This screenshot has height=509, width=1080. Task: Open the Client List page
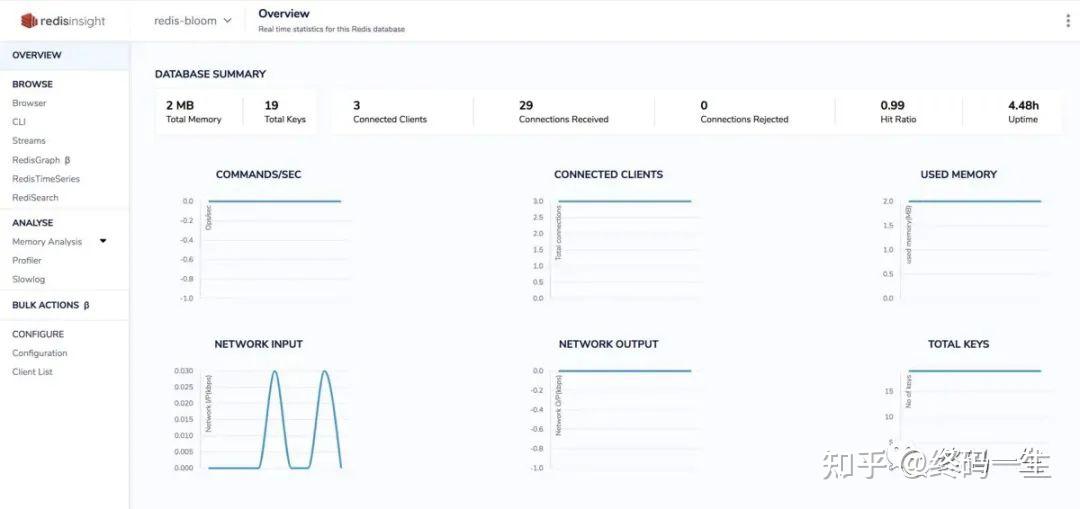coord(32,372)
